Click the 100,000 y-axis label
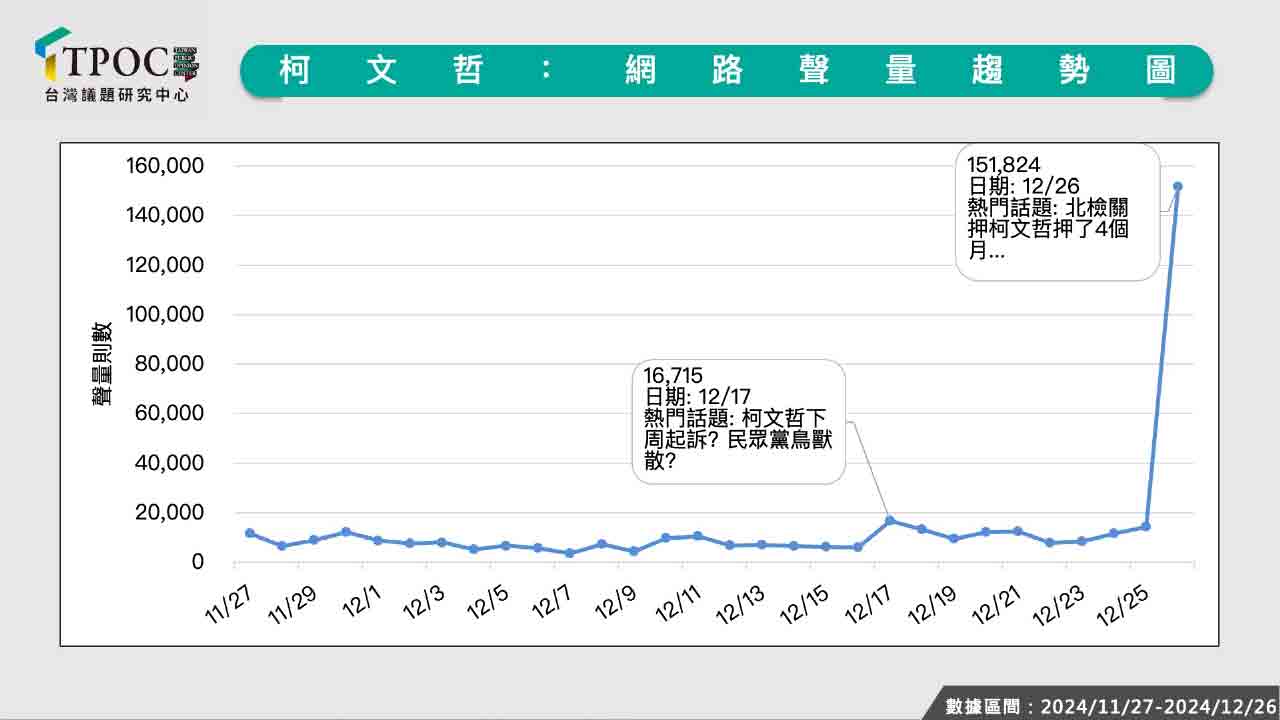 [x=165, y=314]
